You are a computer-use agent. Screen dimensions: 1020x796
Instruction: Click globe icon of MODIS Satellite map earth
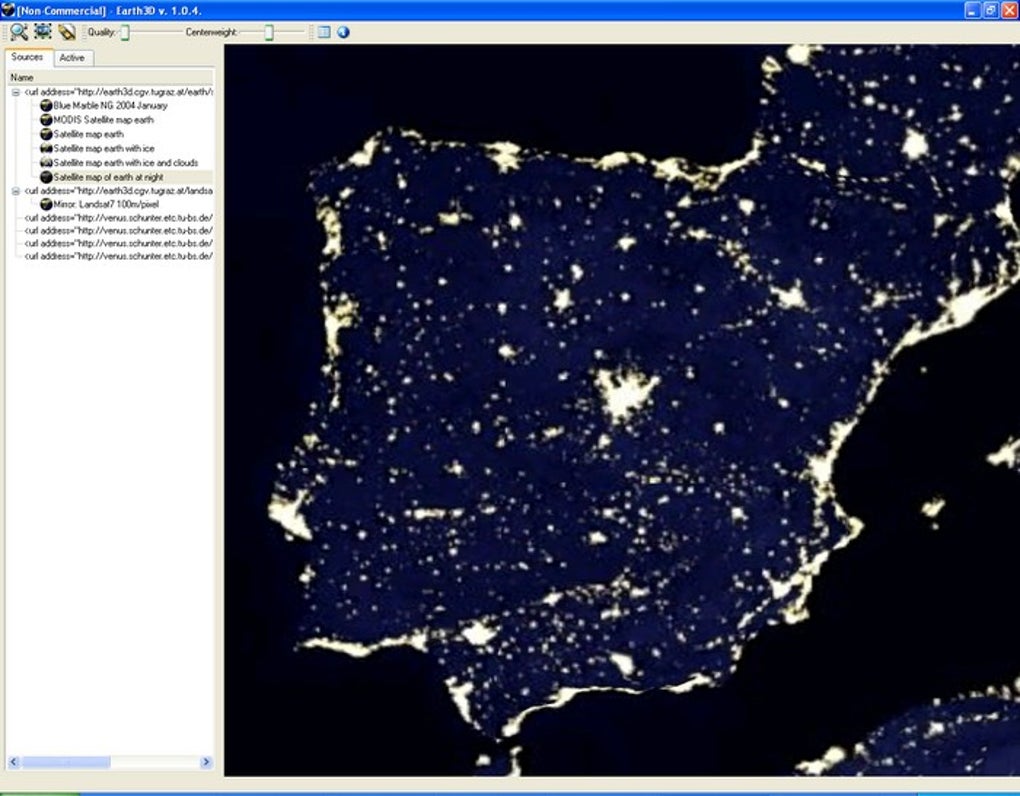tap(46, 120)
